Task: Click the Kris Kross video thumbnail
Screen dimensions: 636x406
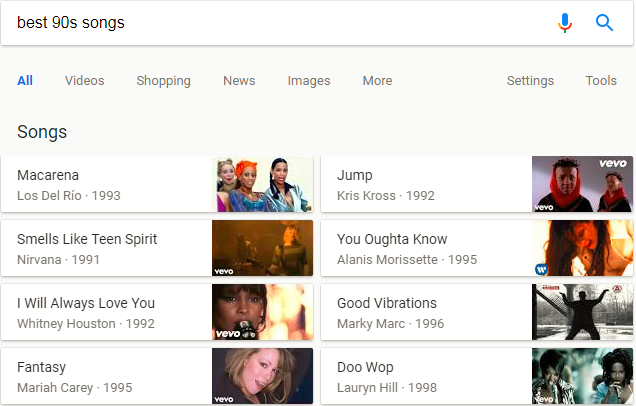Action: (582, 184)
